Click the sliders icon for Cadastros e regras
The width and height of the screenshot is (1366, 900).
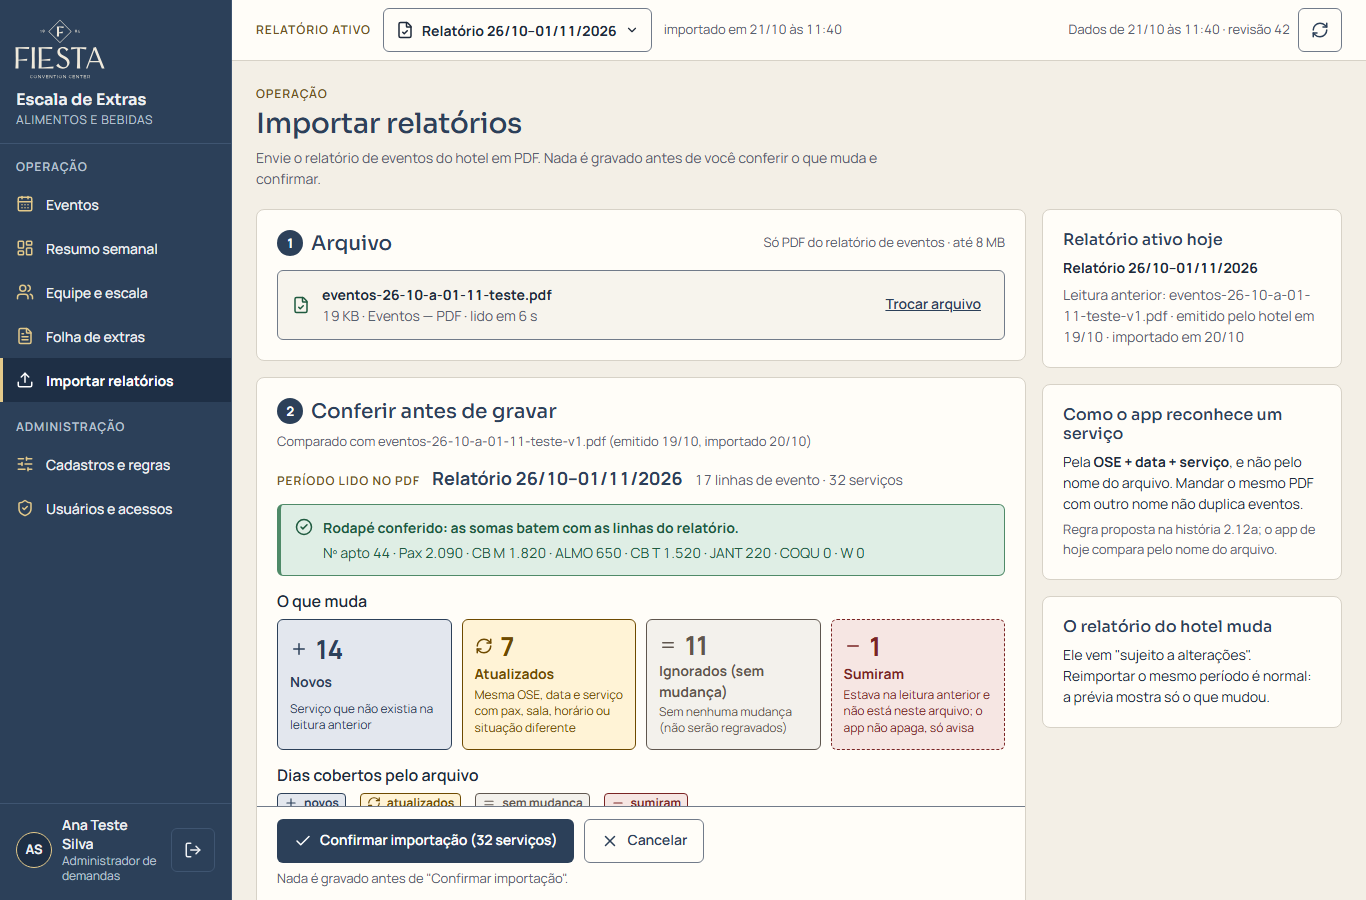click(x=25, y=465)
